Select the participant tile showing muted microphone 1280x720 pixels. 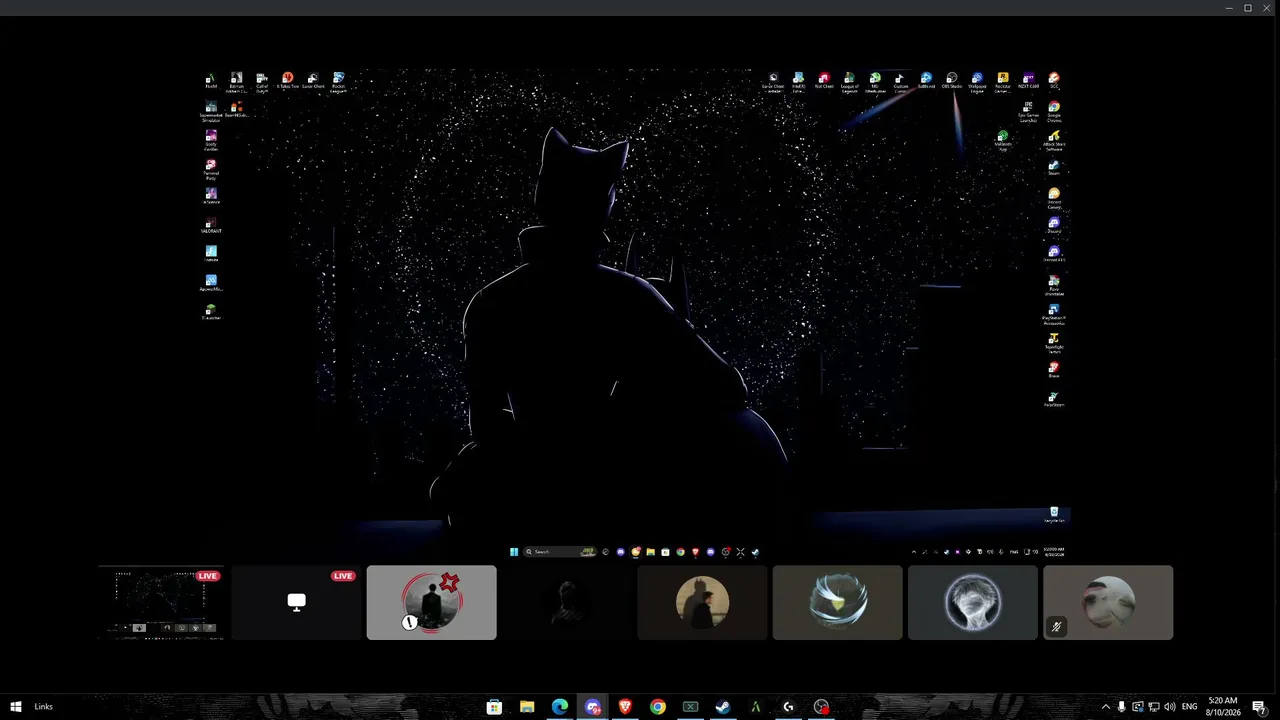point(1108,602)
